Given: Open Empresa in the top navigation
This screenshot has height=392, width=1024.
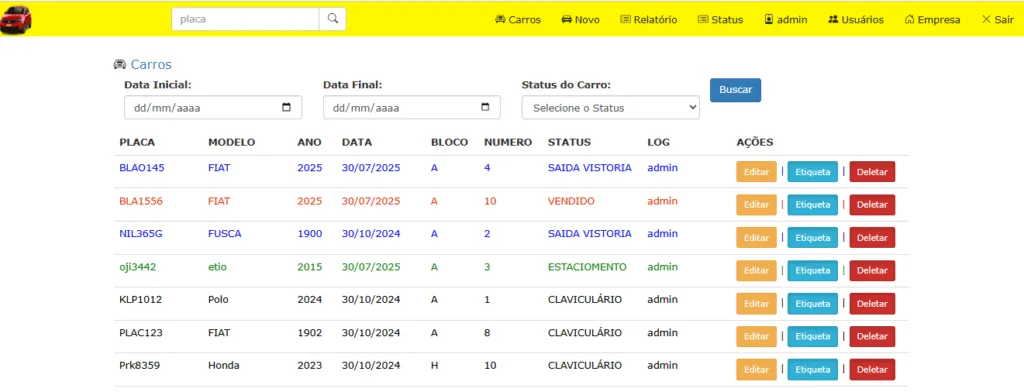Looking at the screenshot, I should (x=933, y=20).
